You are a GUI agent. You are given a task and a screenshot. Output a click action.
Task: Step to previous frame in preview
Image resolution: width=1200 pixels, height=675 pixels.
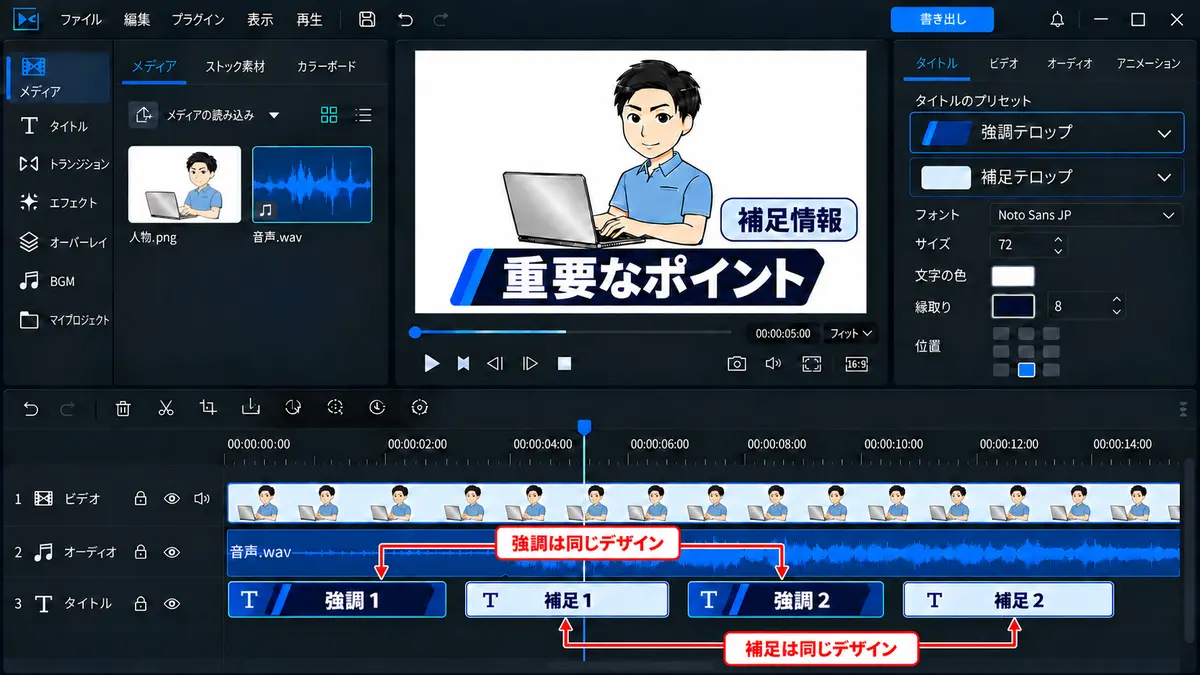(x=495, y=363)
